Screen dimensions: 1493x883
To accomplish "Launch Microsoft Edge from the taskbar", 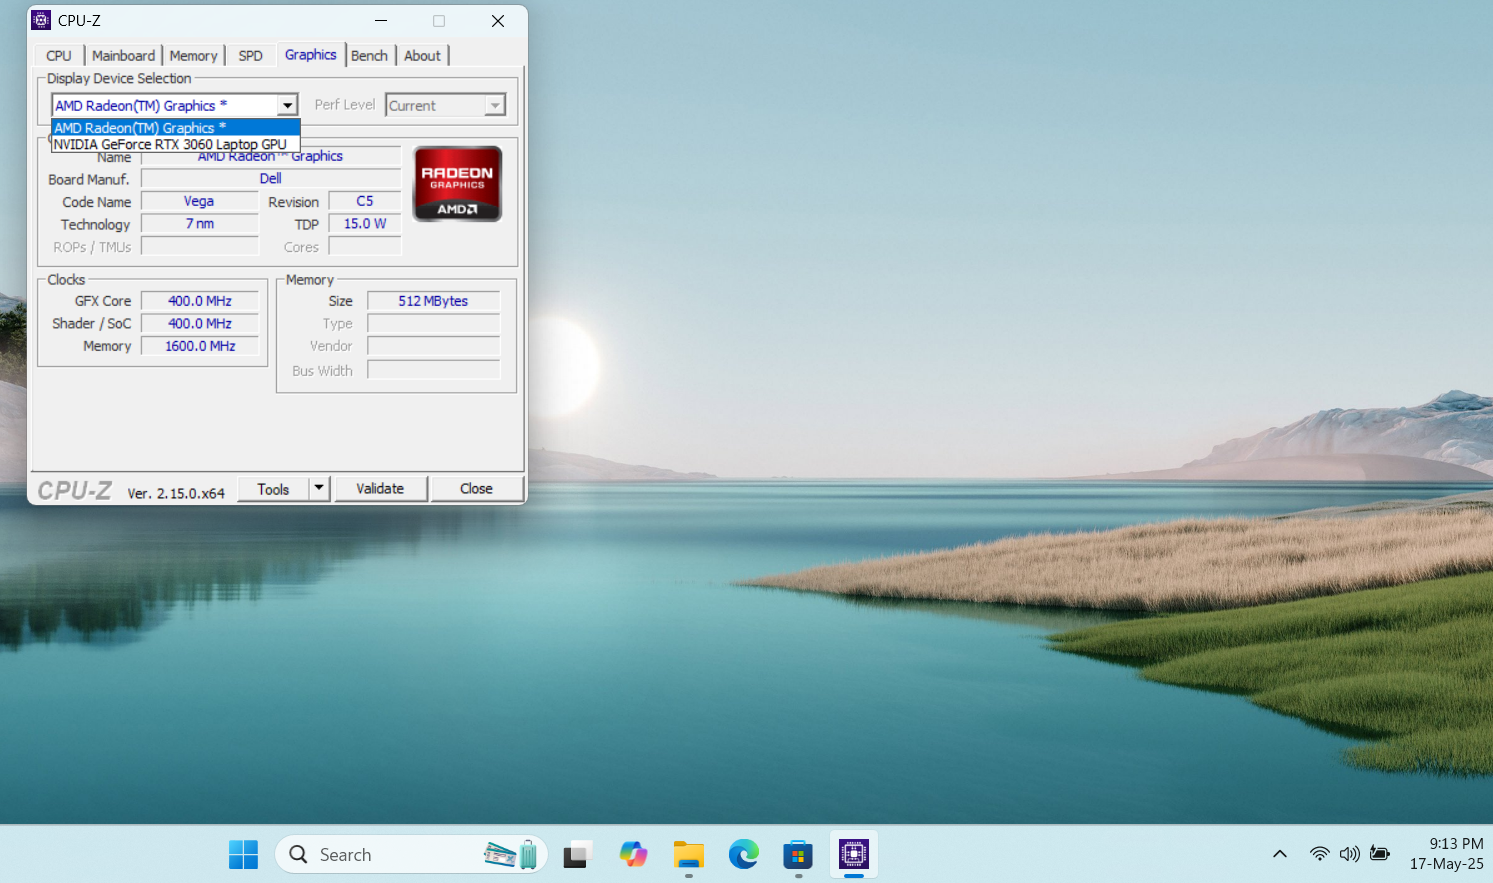I will pos(743,855).
